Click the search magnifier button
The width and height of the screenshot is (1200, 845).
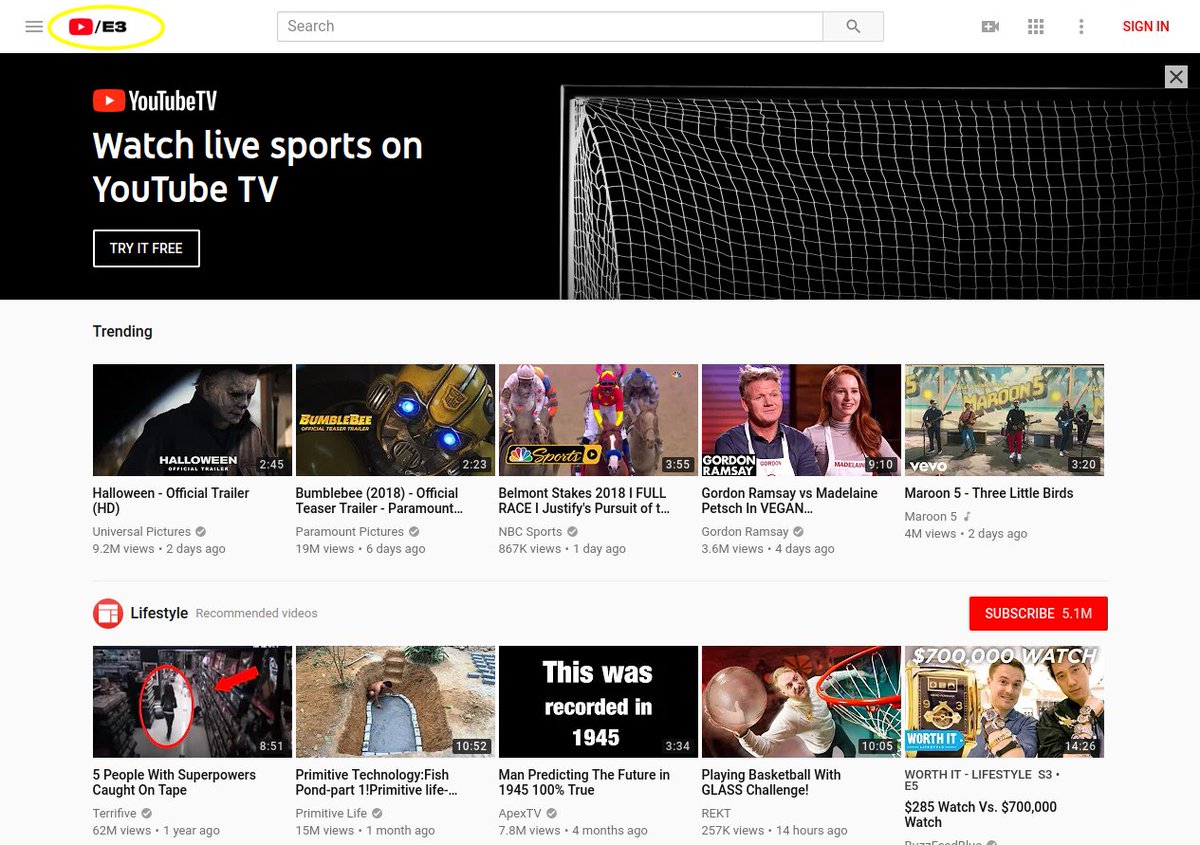(853, 27)
